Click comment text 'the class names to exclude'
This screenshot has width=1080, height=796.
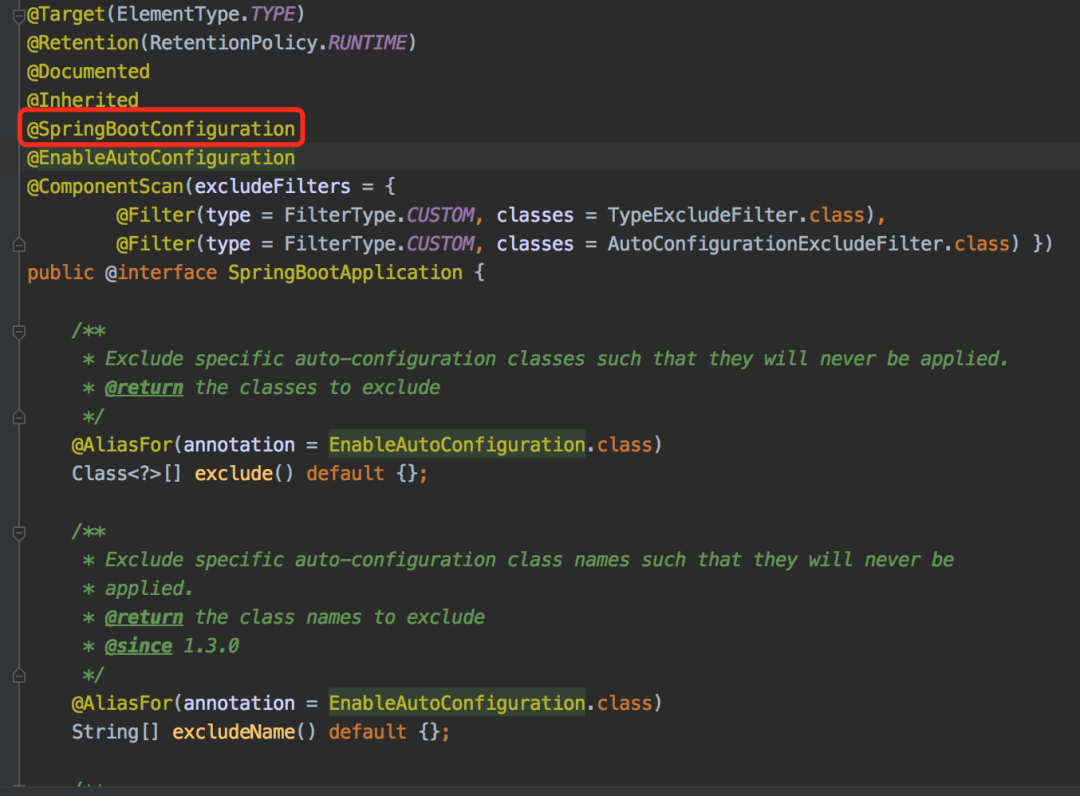[x=340, y=617]
